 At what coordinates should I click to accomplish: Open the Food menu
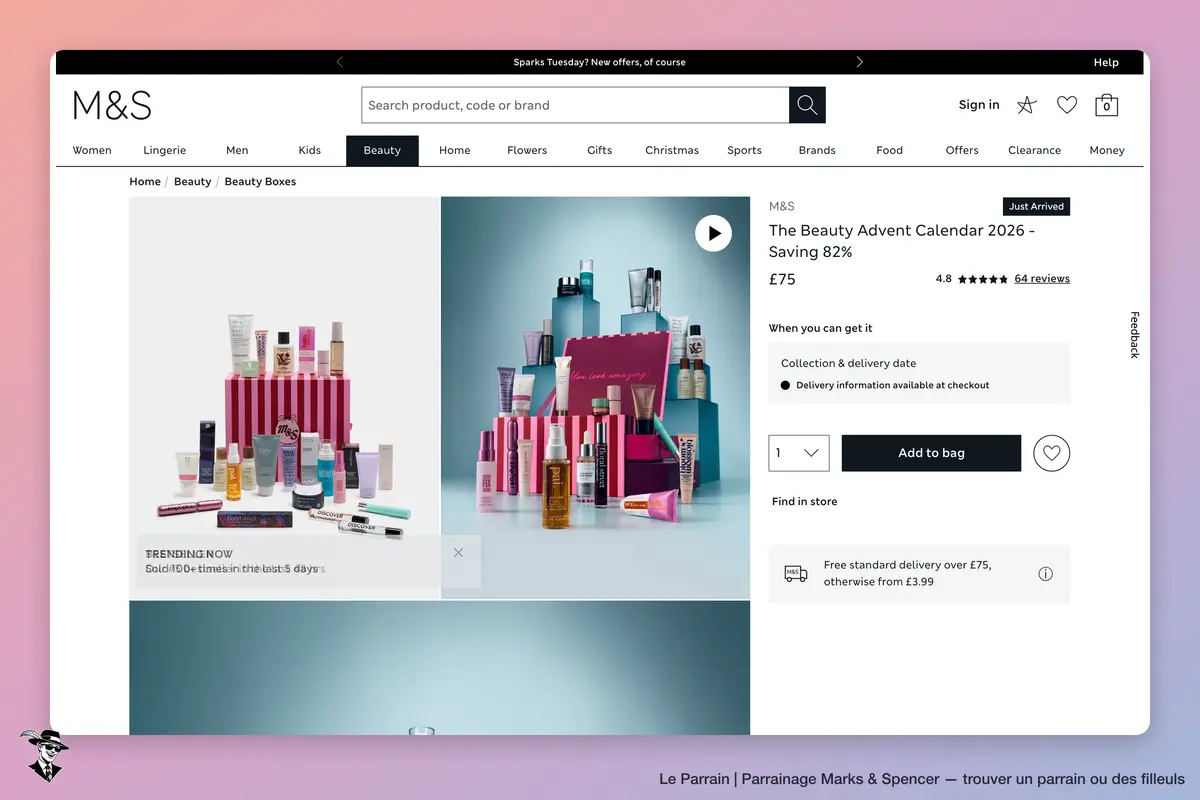pos(889,150)
